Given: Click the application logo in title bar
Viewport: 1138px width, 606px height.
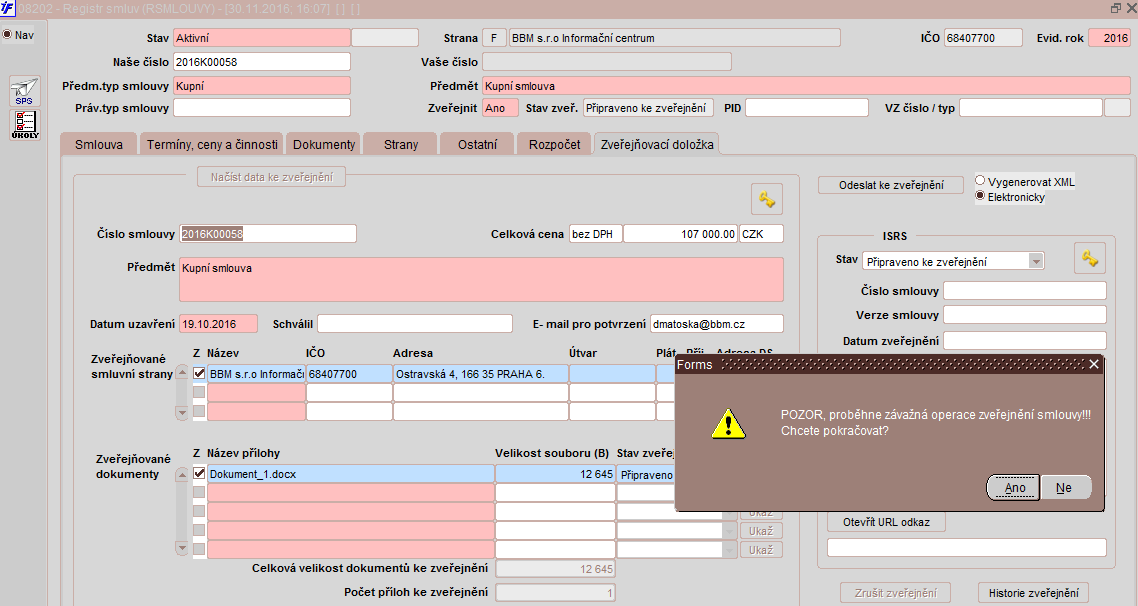Looking at the screenshot, I should click(x=8, y=9).
